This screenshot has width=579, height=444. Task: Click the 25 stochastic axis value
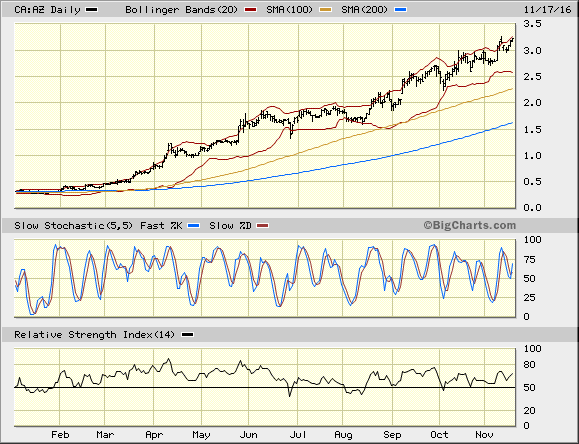click(x=530, y=297)
